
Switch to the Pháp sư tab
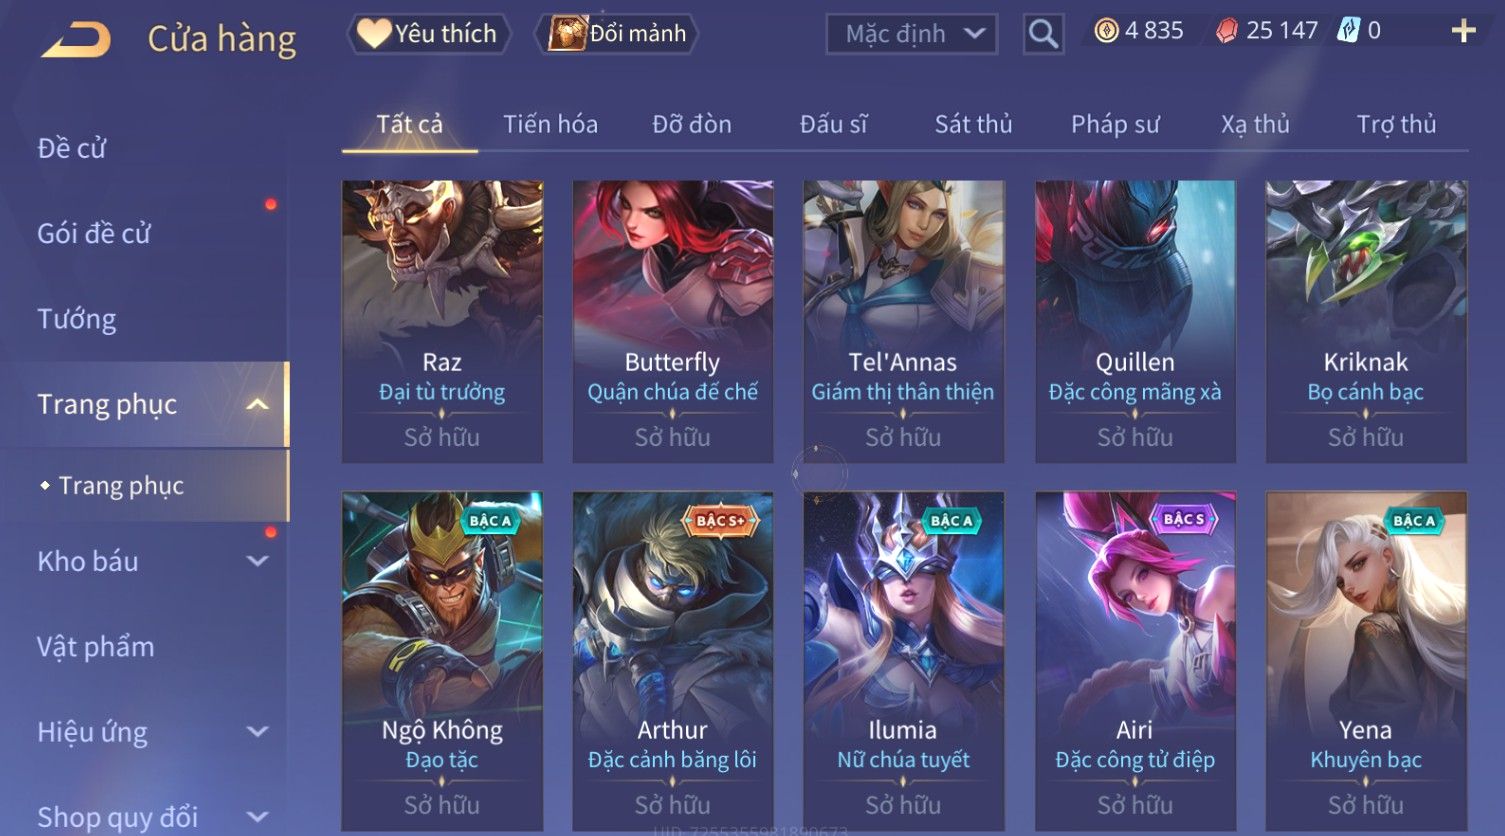pos(1115,124)
